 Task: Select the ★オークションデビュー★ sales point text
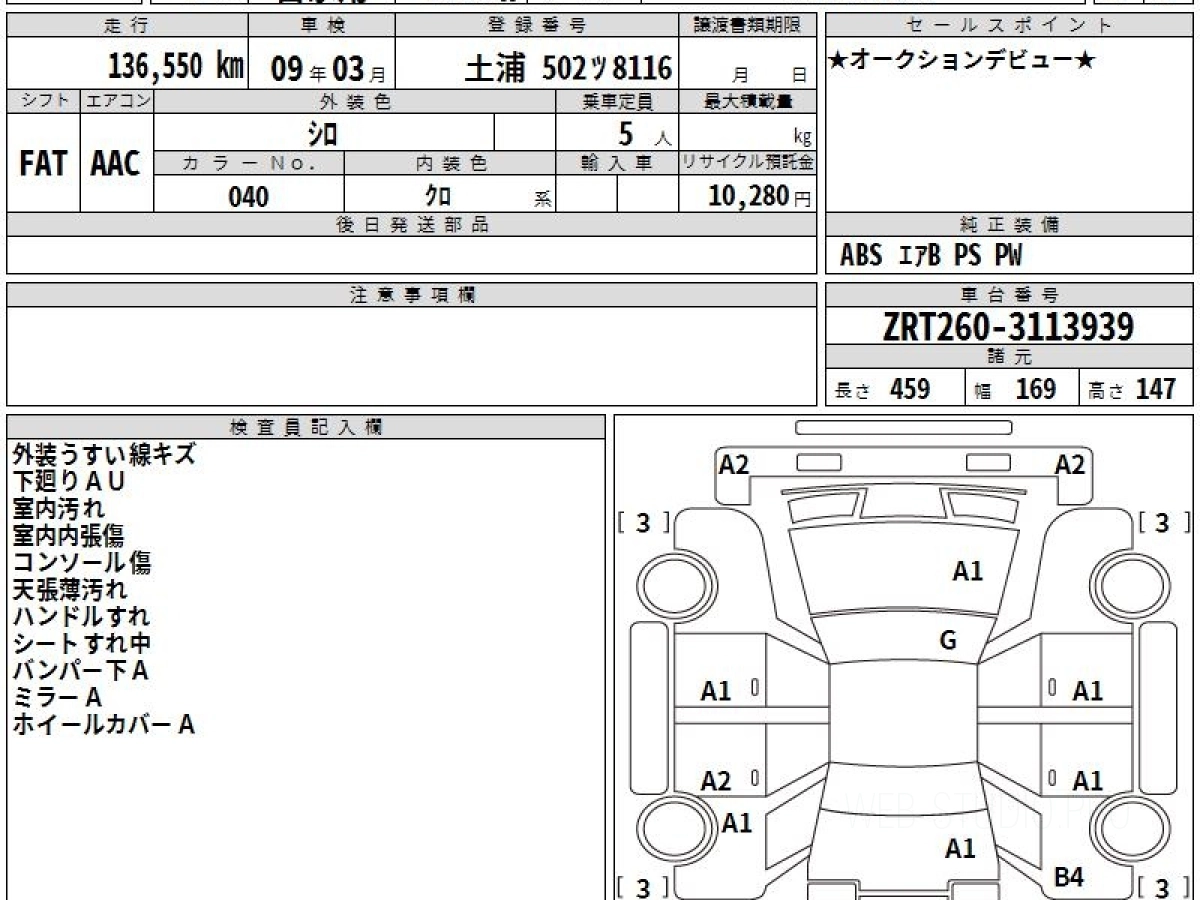coord(962,61)
